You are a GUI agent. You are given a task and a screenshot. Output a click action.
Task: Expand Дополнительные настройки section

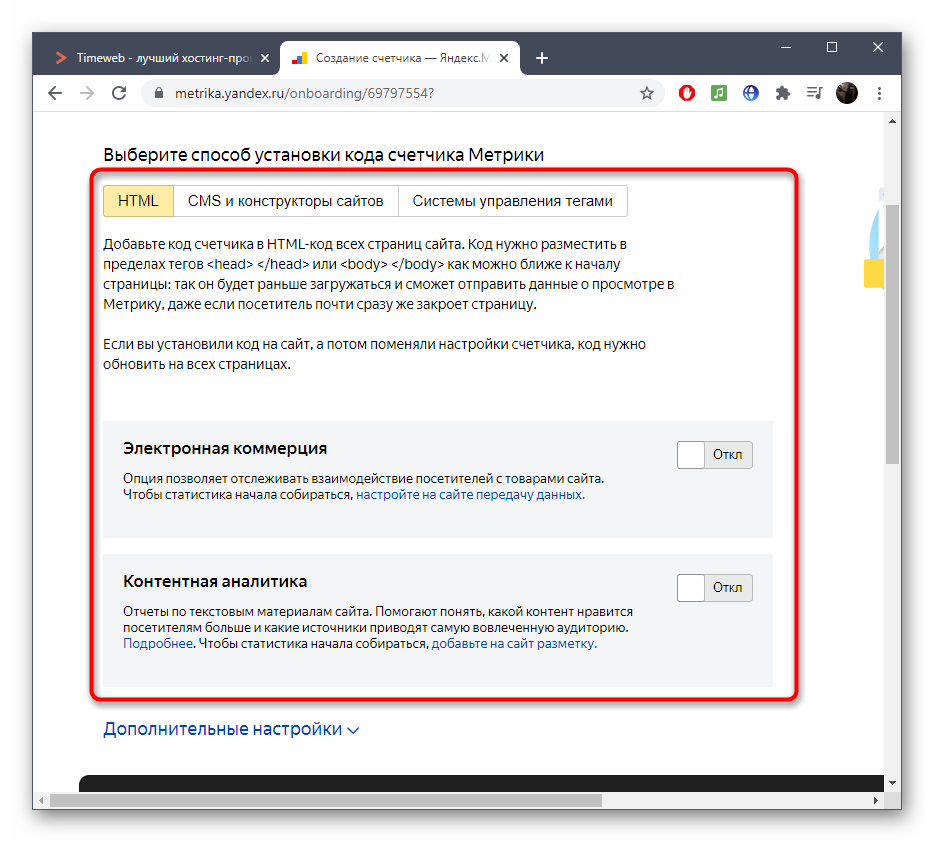point(231,729)
